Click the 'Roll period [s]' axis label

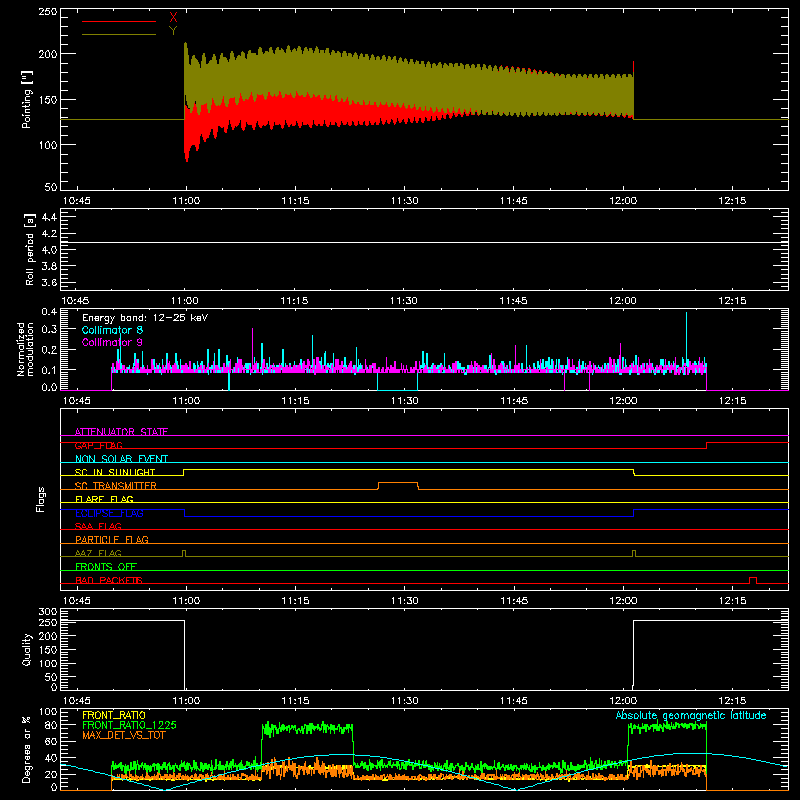pyautogui.click(x=30, y=249)
